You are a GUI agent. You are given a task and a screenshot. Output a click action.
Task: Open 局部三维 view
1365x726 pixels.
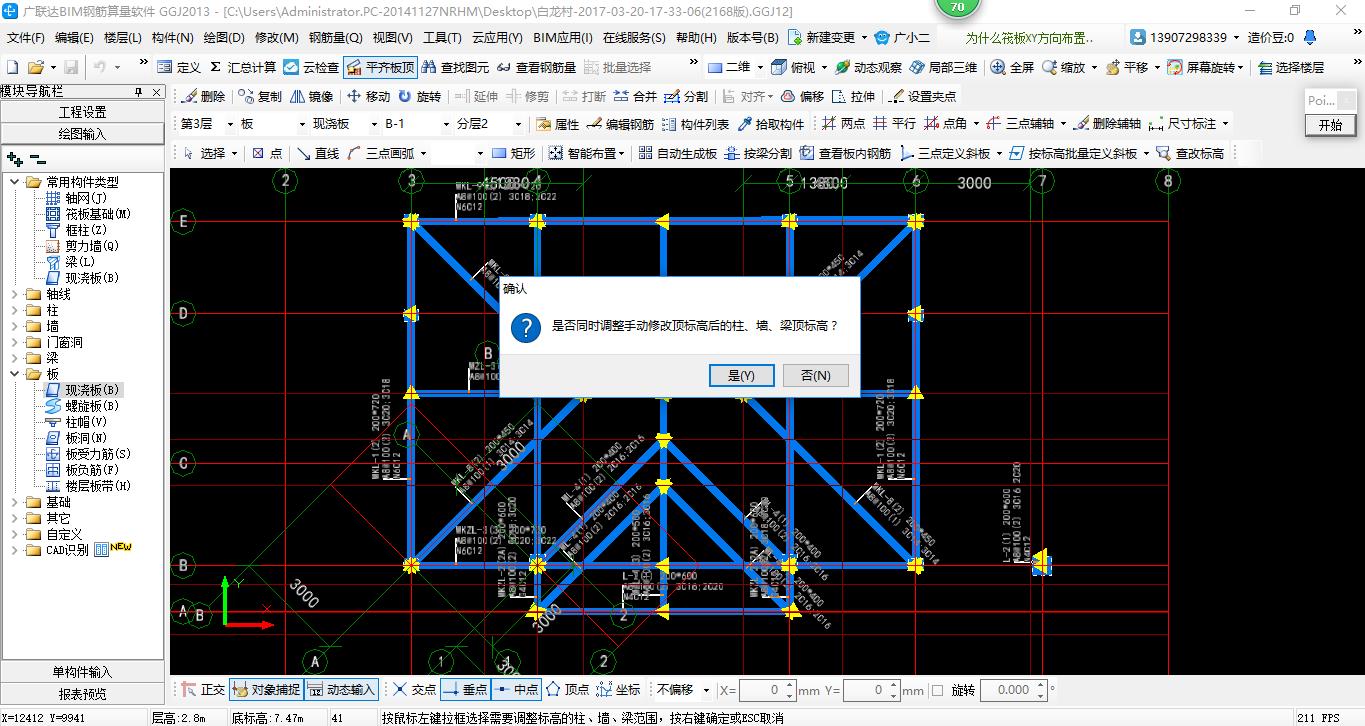click(x=943, y=67)
